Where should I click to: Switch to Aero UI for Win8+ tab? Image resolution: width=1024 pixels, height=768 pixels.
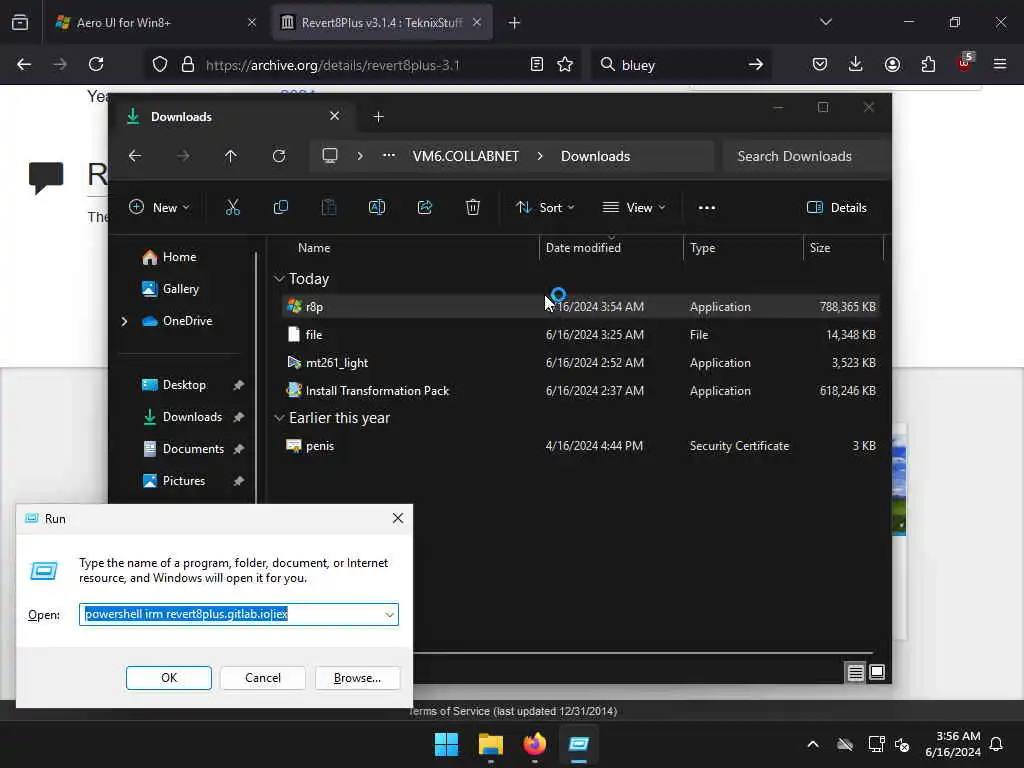point(155,23)
